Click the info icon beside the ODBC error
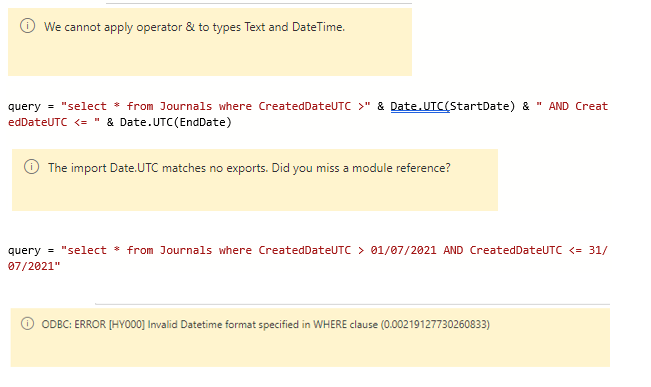The width and height of the screenshot is (651, 387). (x=27, y=323)
